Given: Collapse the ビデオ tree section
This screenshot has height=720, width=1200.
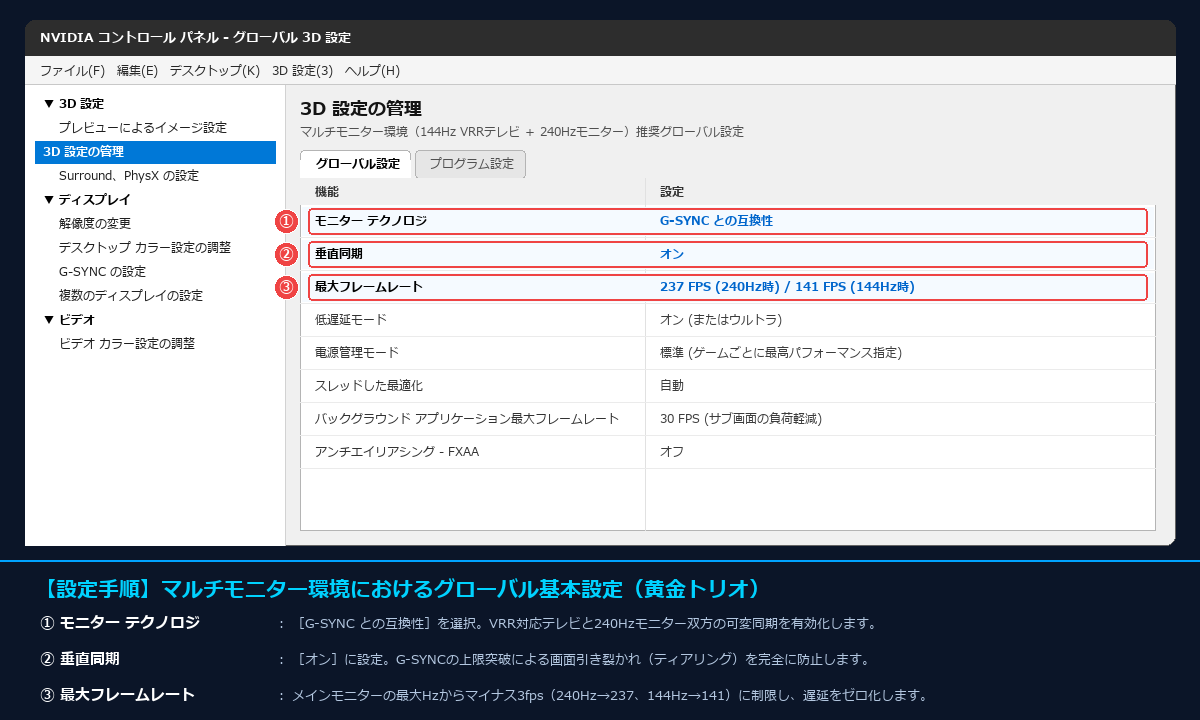Looking at the screenshot, I should 49,320.
